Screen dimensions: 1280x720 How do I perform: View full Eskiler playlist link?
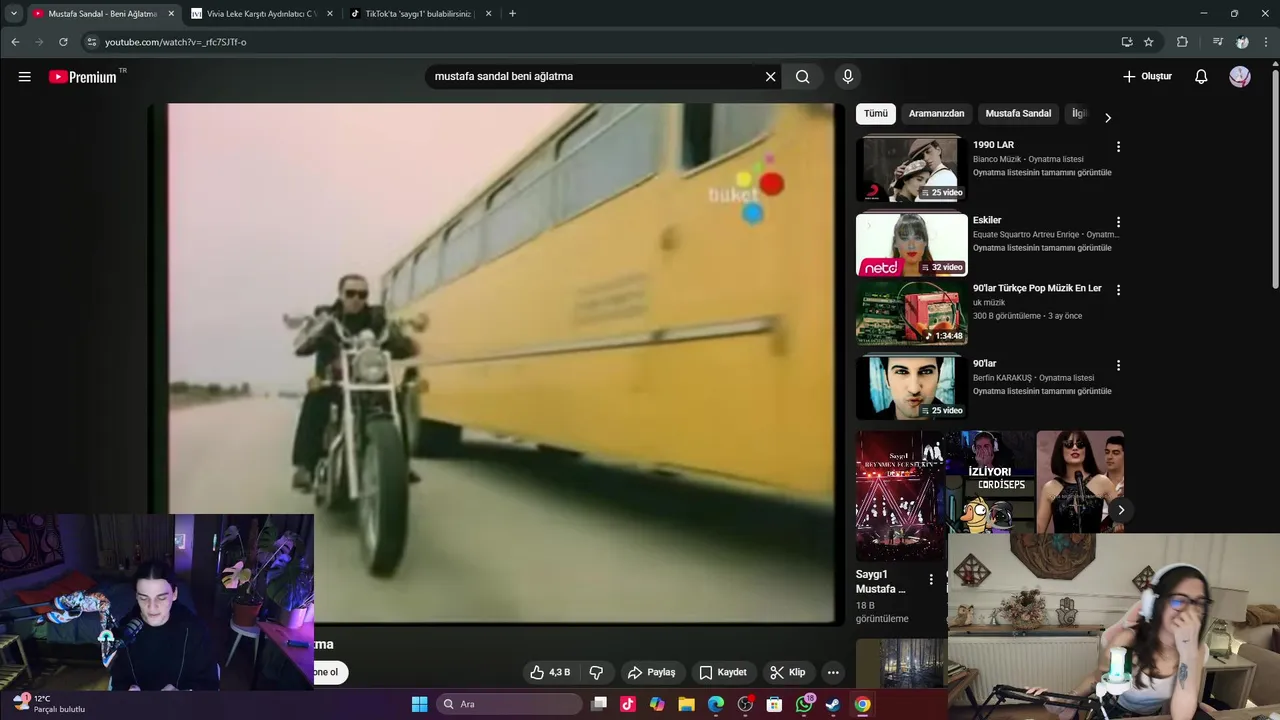[1042, 248]
